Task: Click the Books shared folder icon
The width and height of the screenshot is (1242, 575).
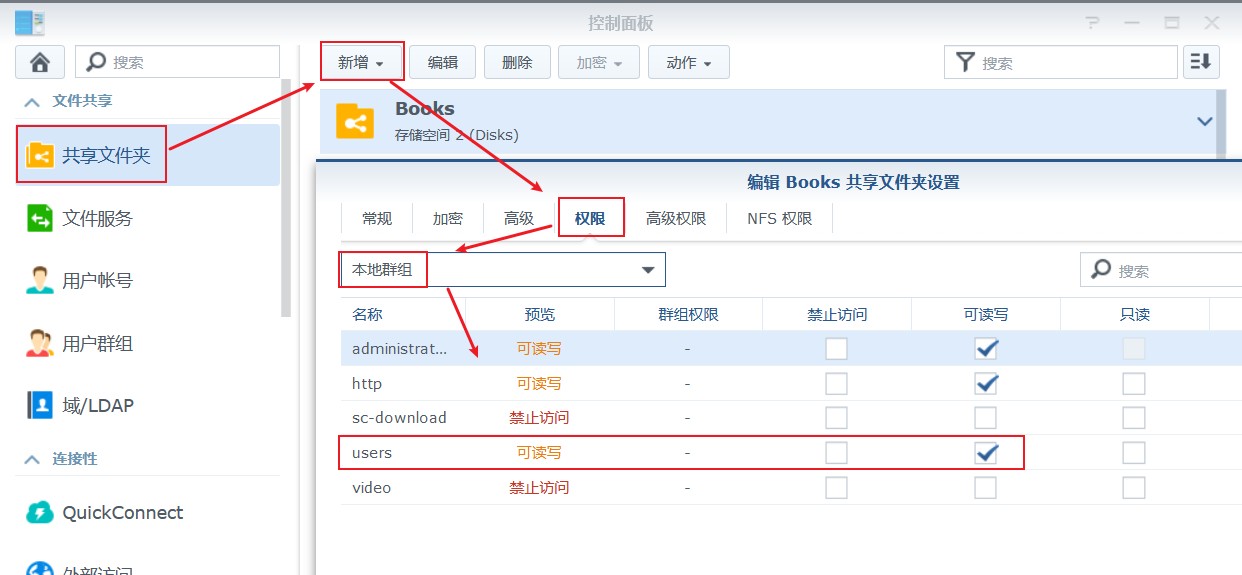Action: [x=355, y=122]
